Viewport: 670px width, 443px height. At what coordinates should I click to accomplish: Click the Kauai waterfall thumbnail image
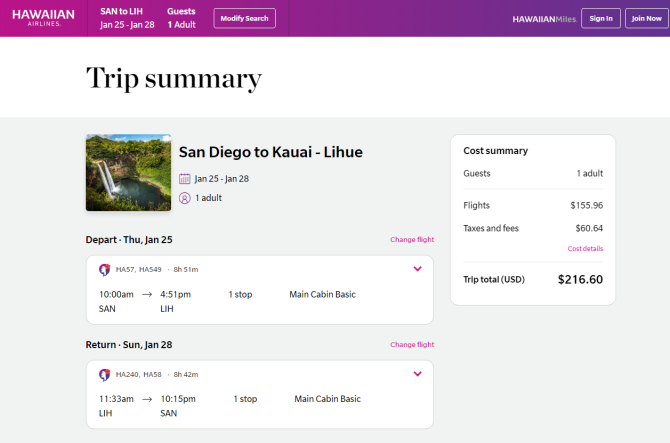128,173
